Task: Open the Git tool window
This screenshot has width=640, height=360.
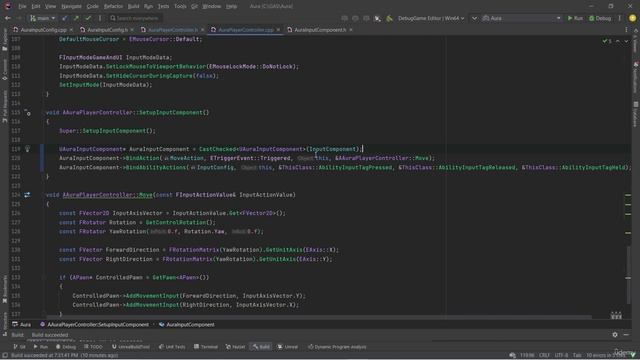Action: pos(19,347)
